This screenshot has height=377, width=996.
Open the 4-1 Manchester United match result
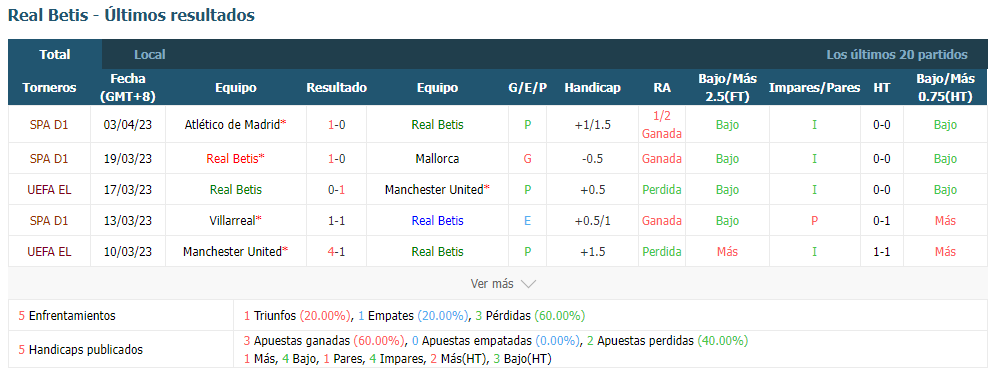click(337, 251)
